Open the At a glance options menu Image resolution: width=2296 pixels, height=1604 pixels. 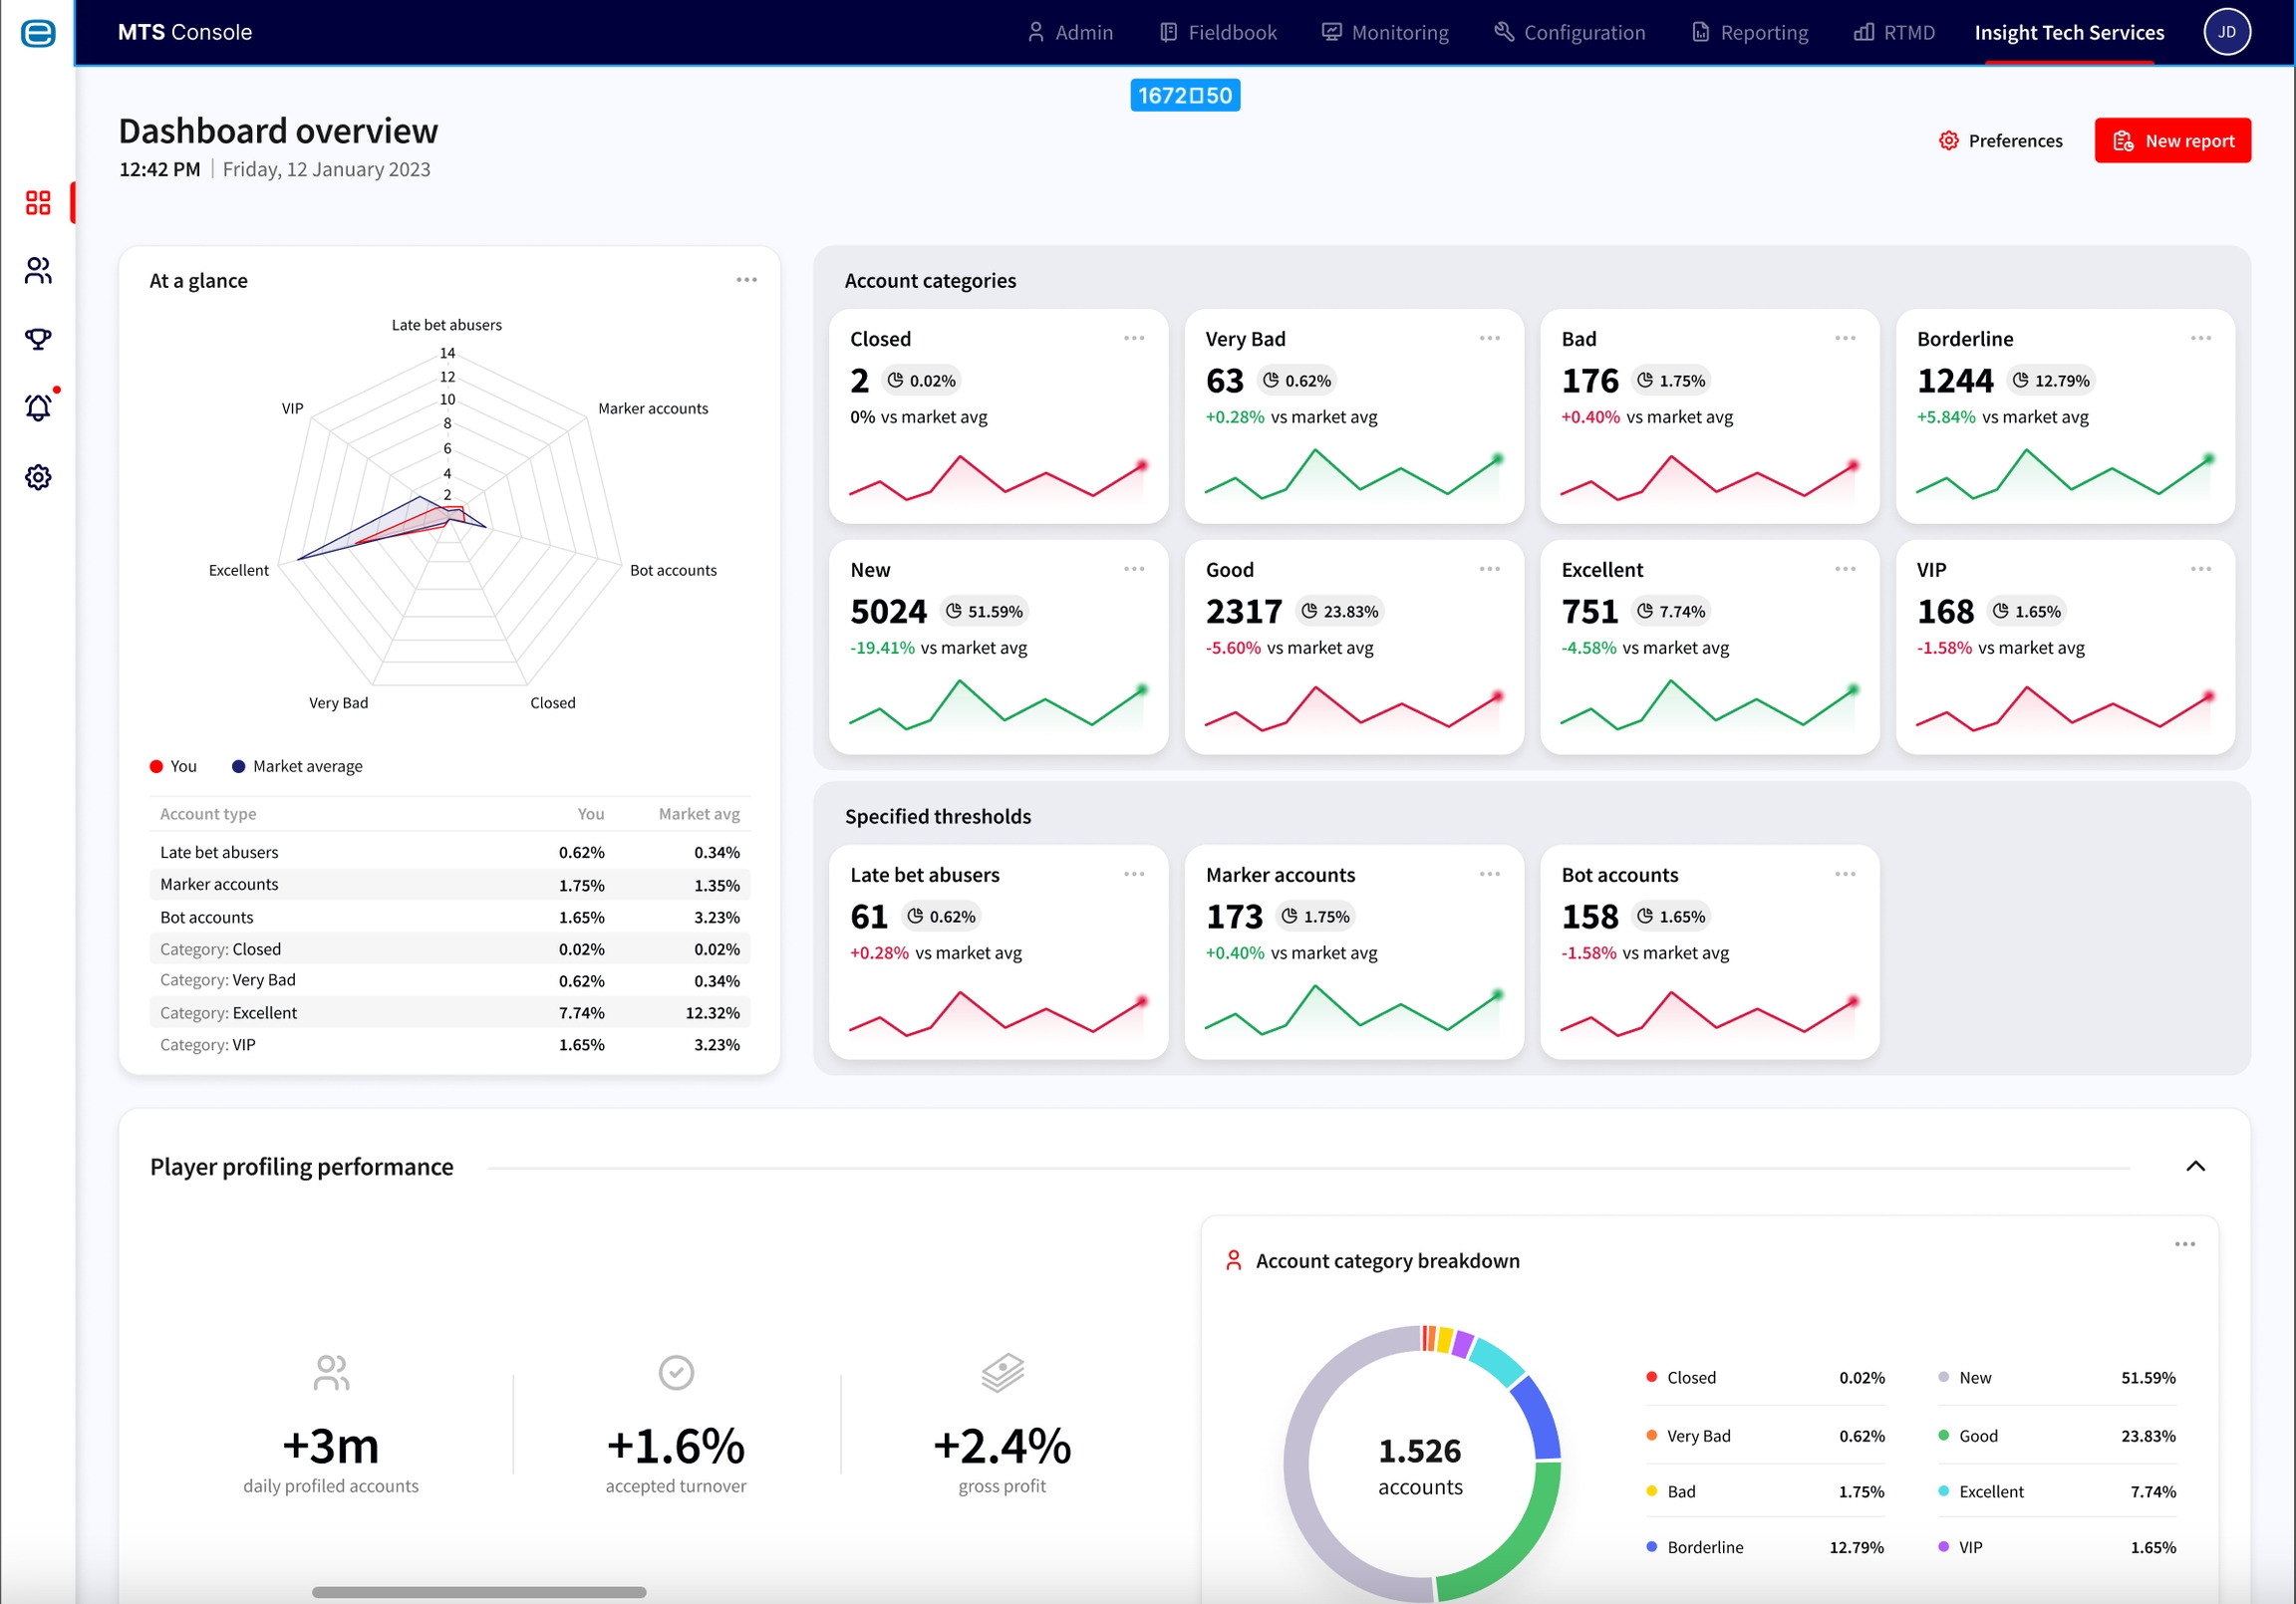[x=746, y=280]
